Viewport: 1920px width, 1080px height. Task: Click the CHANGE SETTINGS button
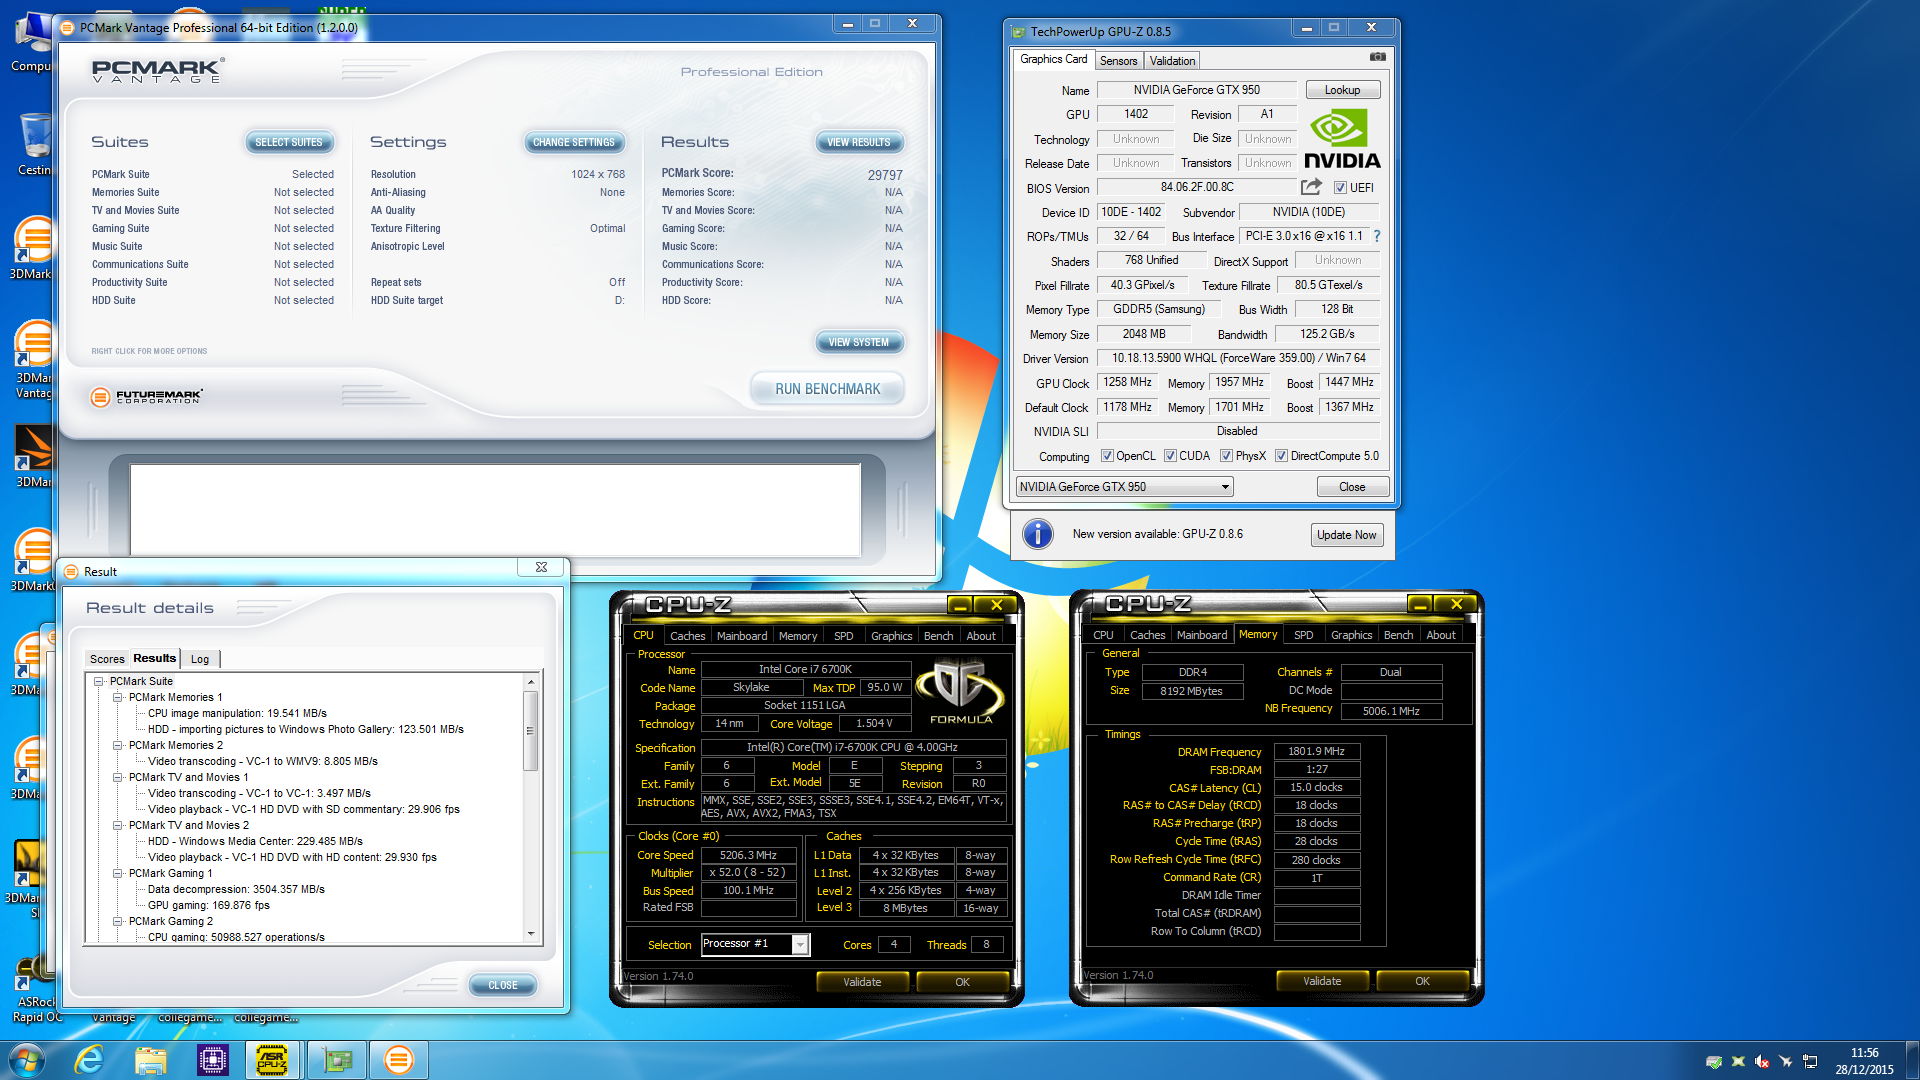pyautogui.click(x=574, y=143)
